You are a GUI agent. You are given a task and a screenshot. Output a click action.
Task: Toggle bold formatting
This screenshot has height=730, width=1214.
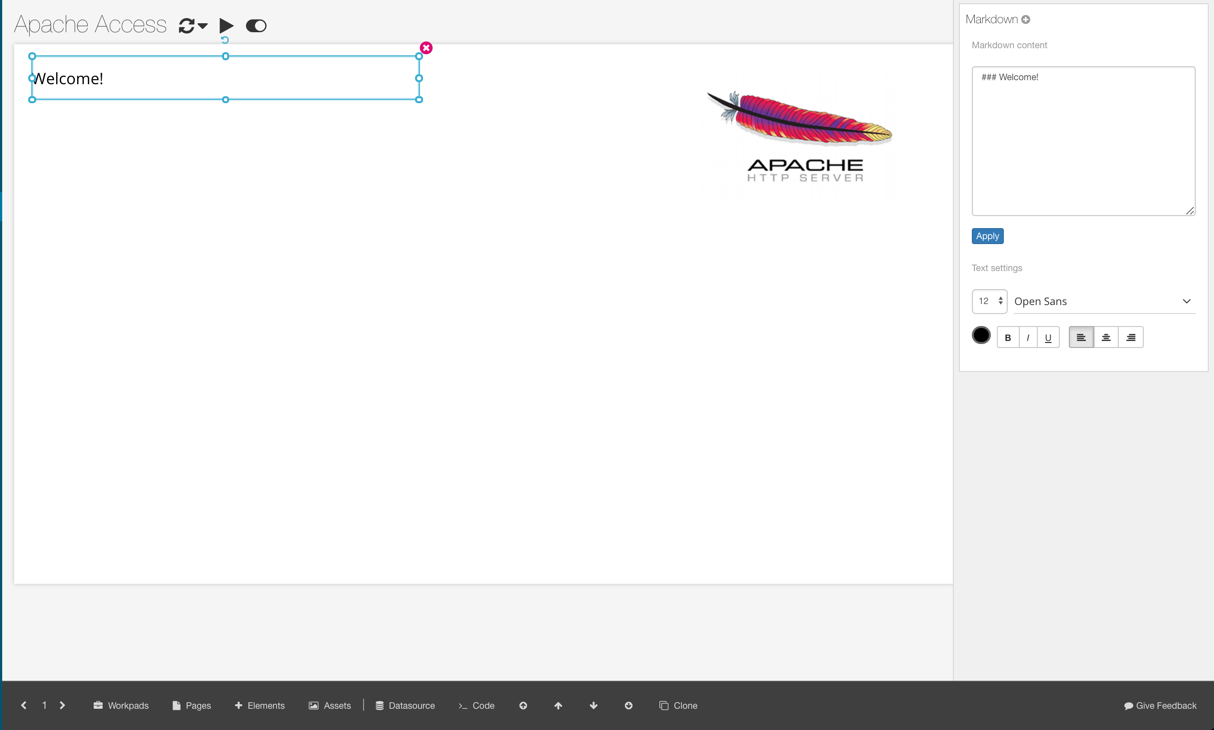pos(1007,338)
